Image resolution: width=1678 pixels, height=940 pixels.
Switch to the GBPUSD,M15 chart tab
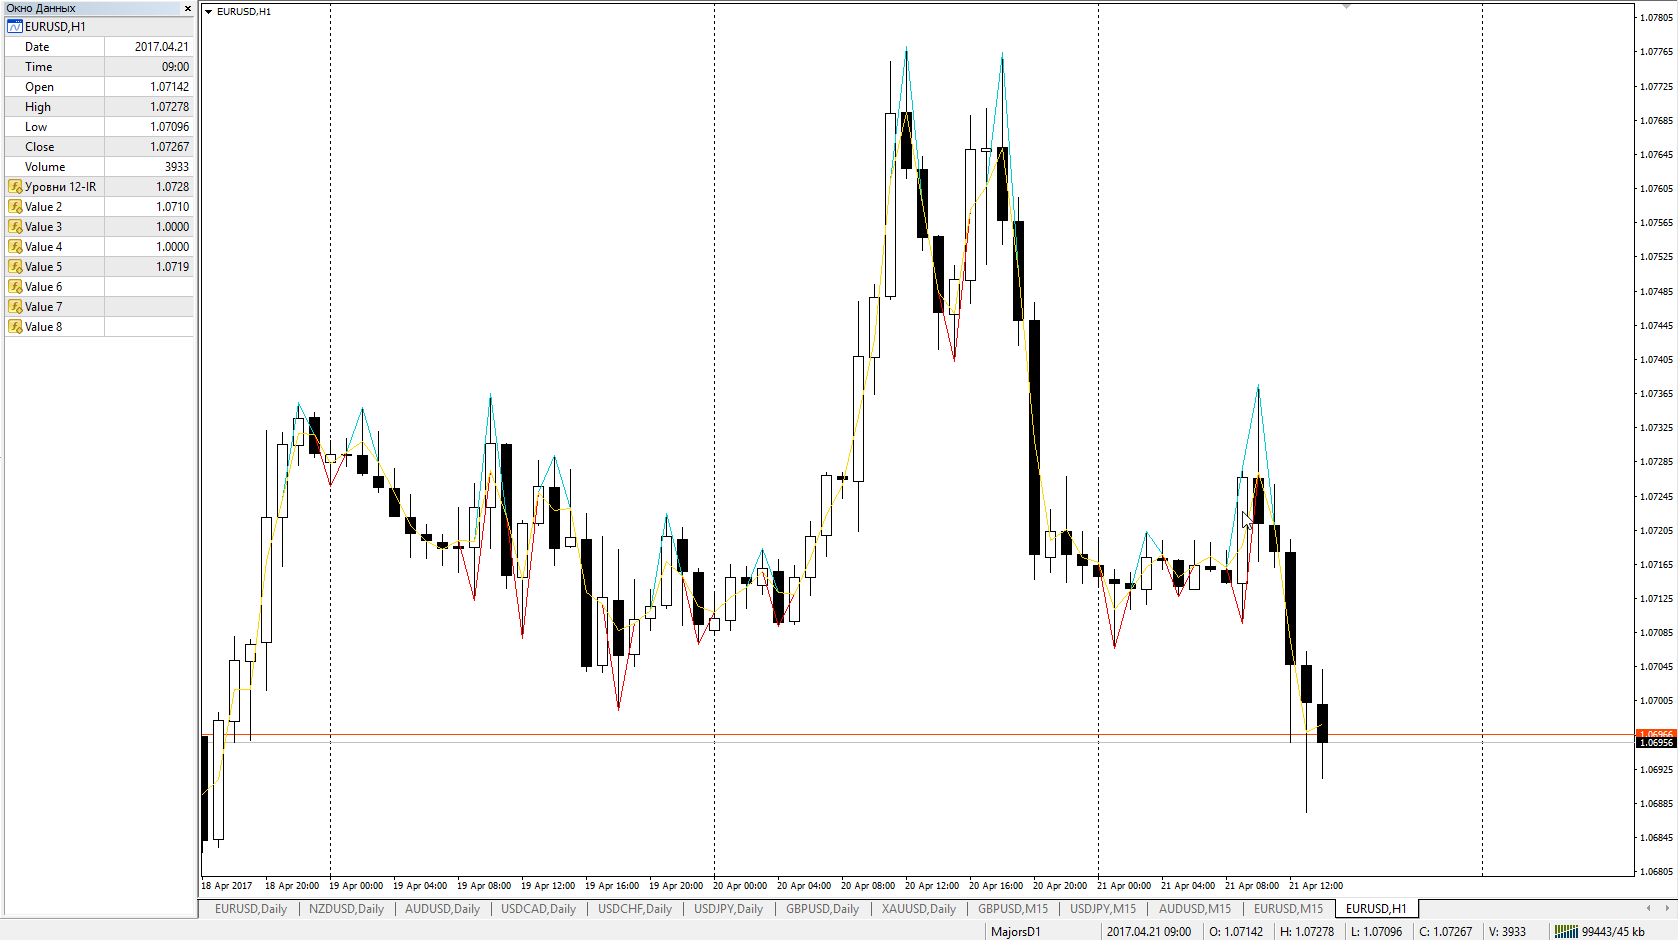1013,909
